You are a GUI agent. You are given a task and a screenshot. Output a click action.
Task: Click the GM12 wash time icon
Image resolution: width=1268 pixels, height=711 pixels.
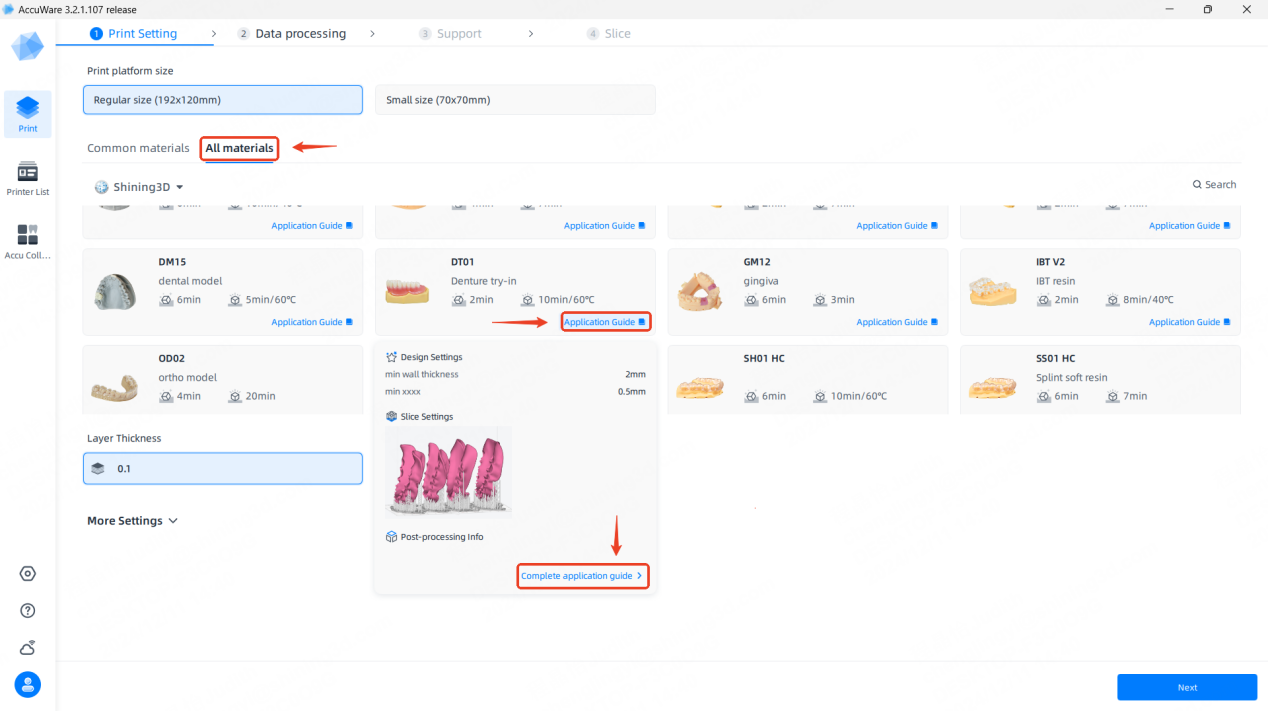751,300
